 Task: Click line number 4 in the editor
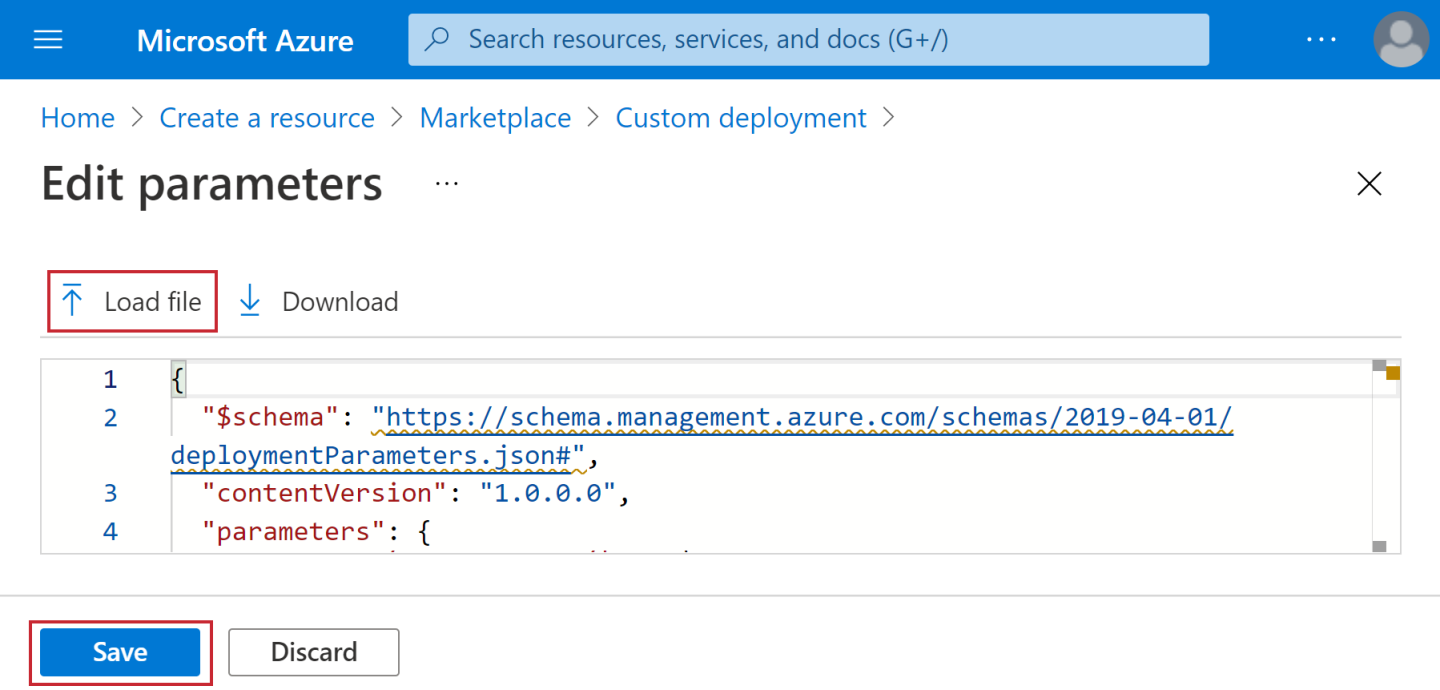(110, 531)
